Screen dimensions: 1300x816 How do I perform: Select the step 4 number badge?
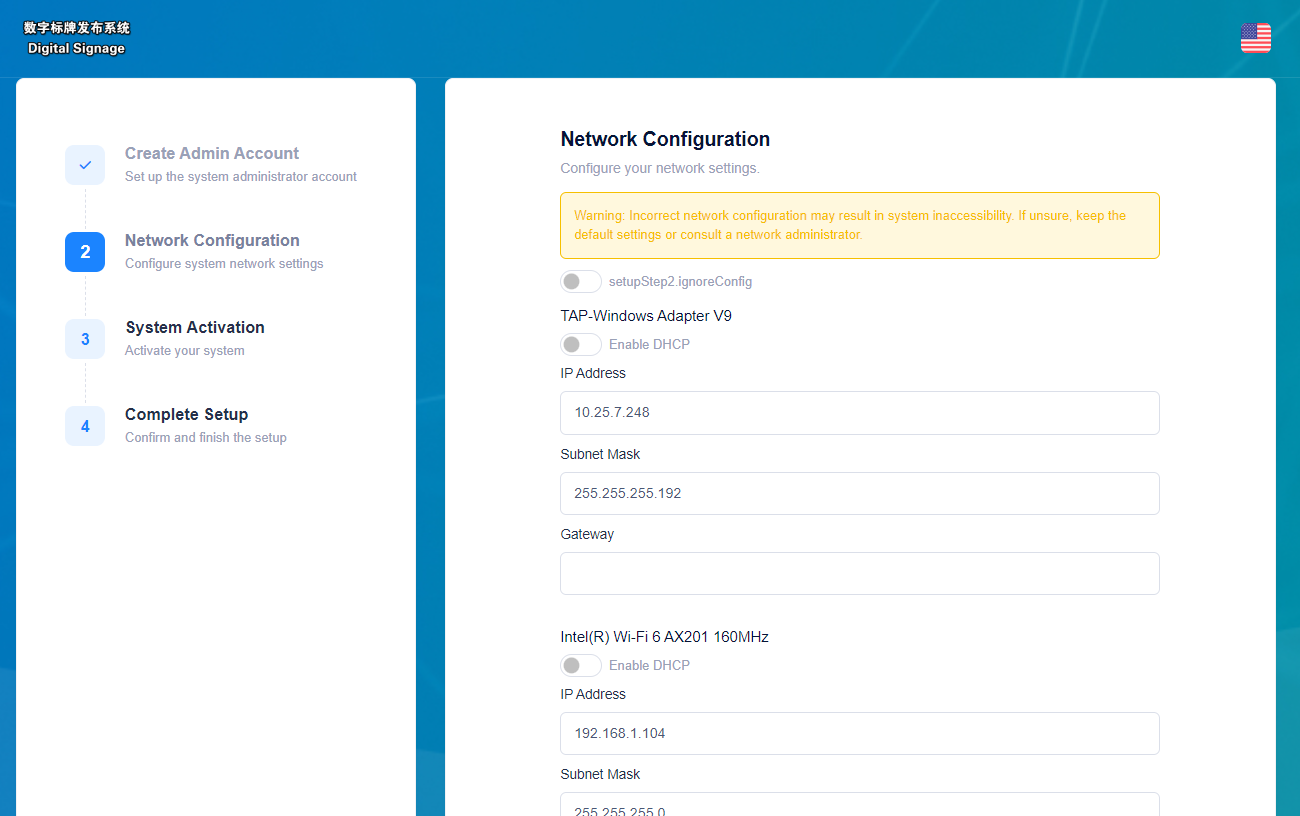[85, 426]
